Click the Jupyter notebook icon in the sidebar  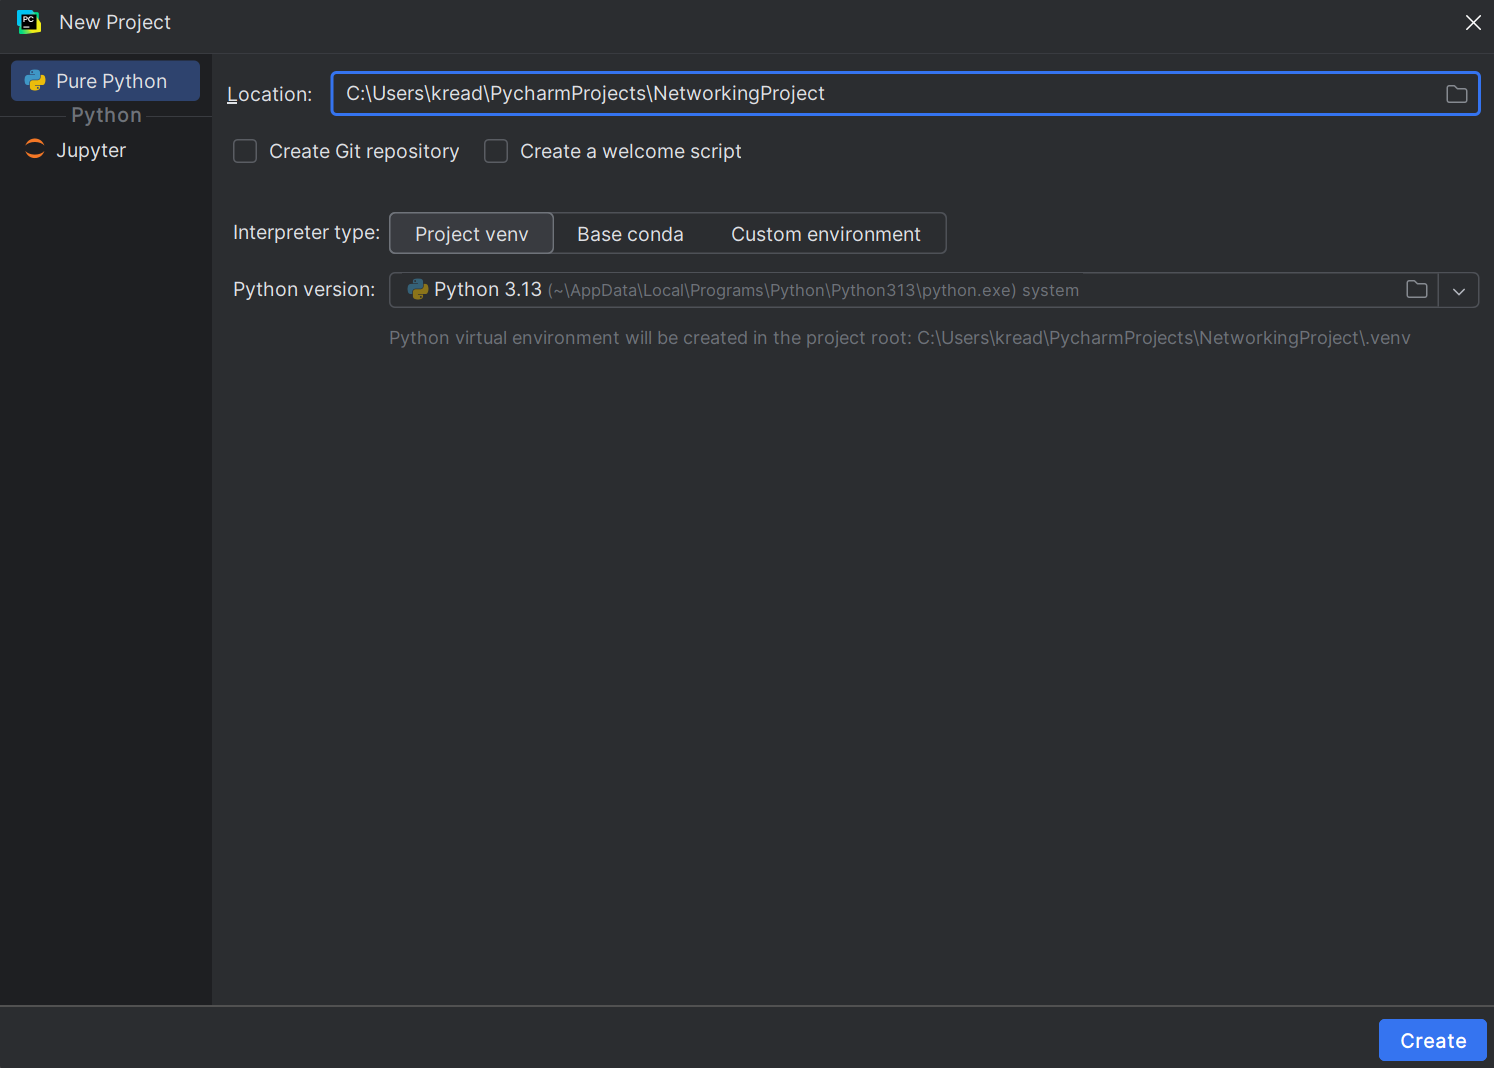click(x=34, y=149)
